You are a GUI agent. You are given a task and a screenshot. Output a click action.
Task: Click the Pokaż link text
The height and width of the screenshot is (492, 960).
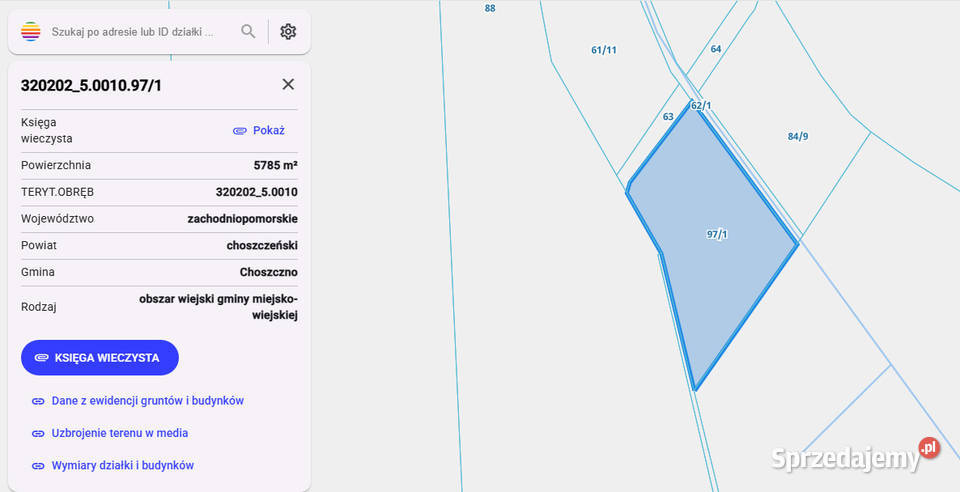click(269, 131)
